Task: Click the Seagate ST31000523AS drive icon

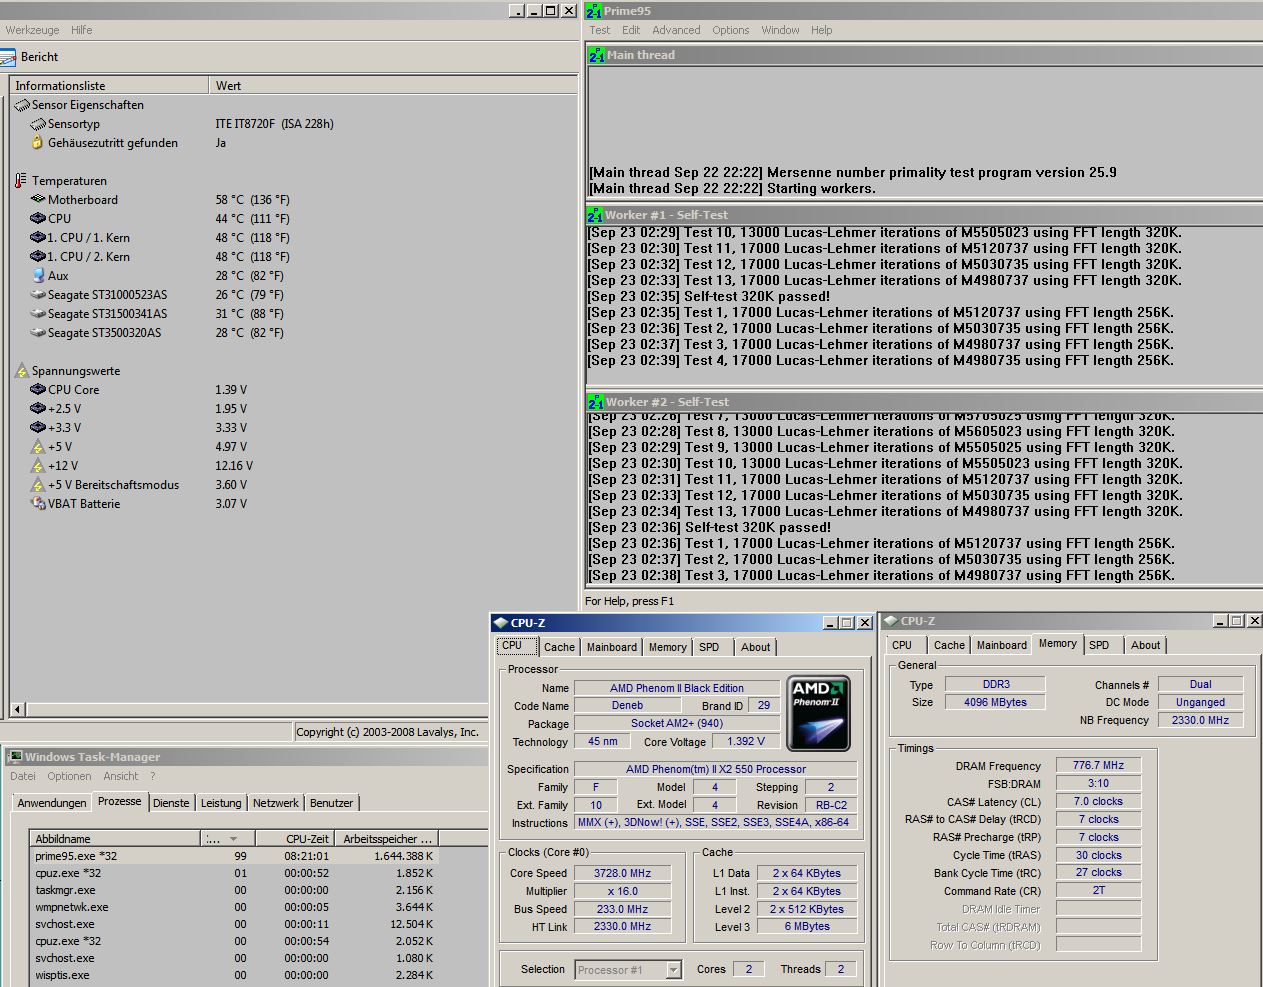Action: (x=38, y=295)
